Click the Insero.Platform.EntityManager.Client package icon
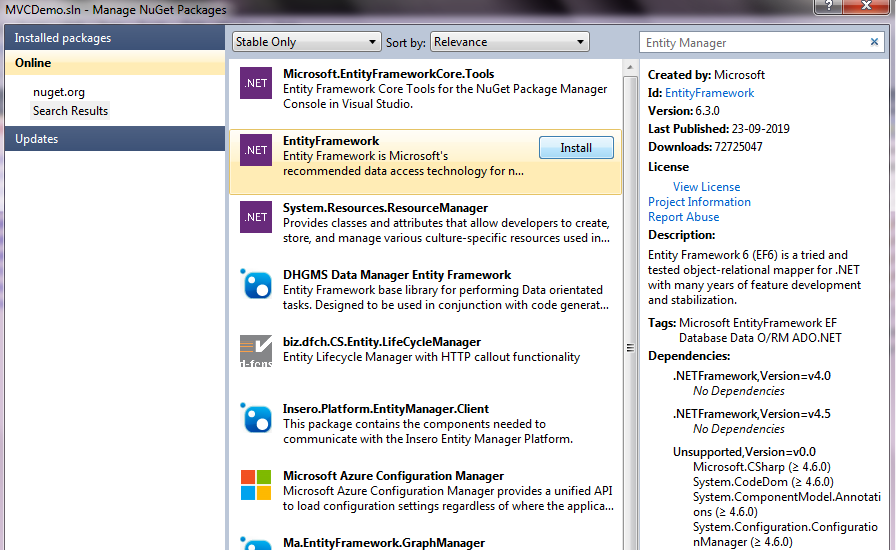Image resolution: width=896 pixels, height=550 pixels. pyautogui.click(x=256, y=417)
